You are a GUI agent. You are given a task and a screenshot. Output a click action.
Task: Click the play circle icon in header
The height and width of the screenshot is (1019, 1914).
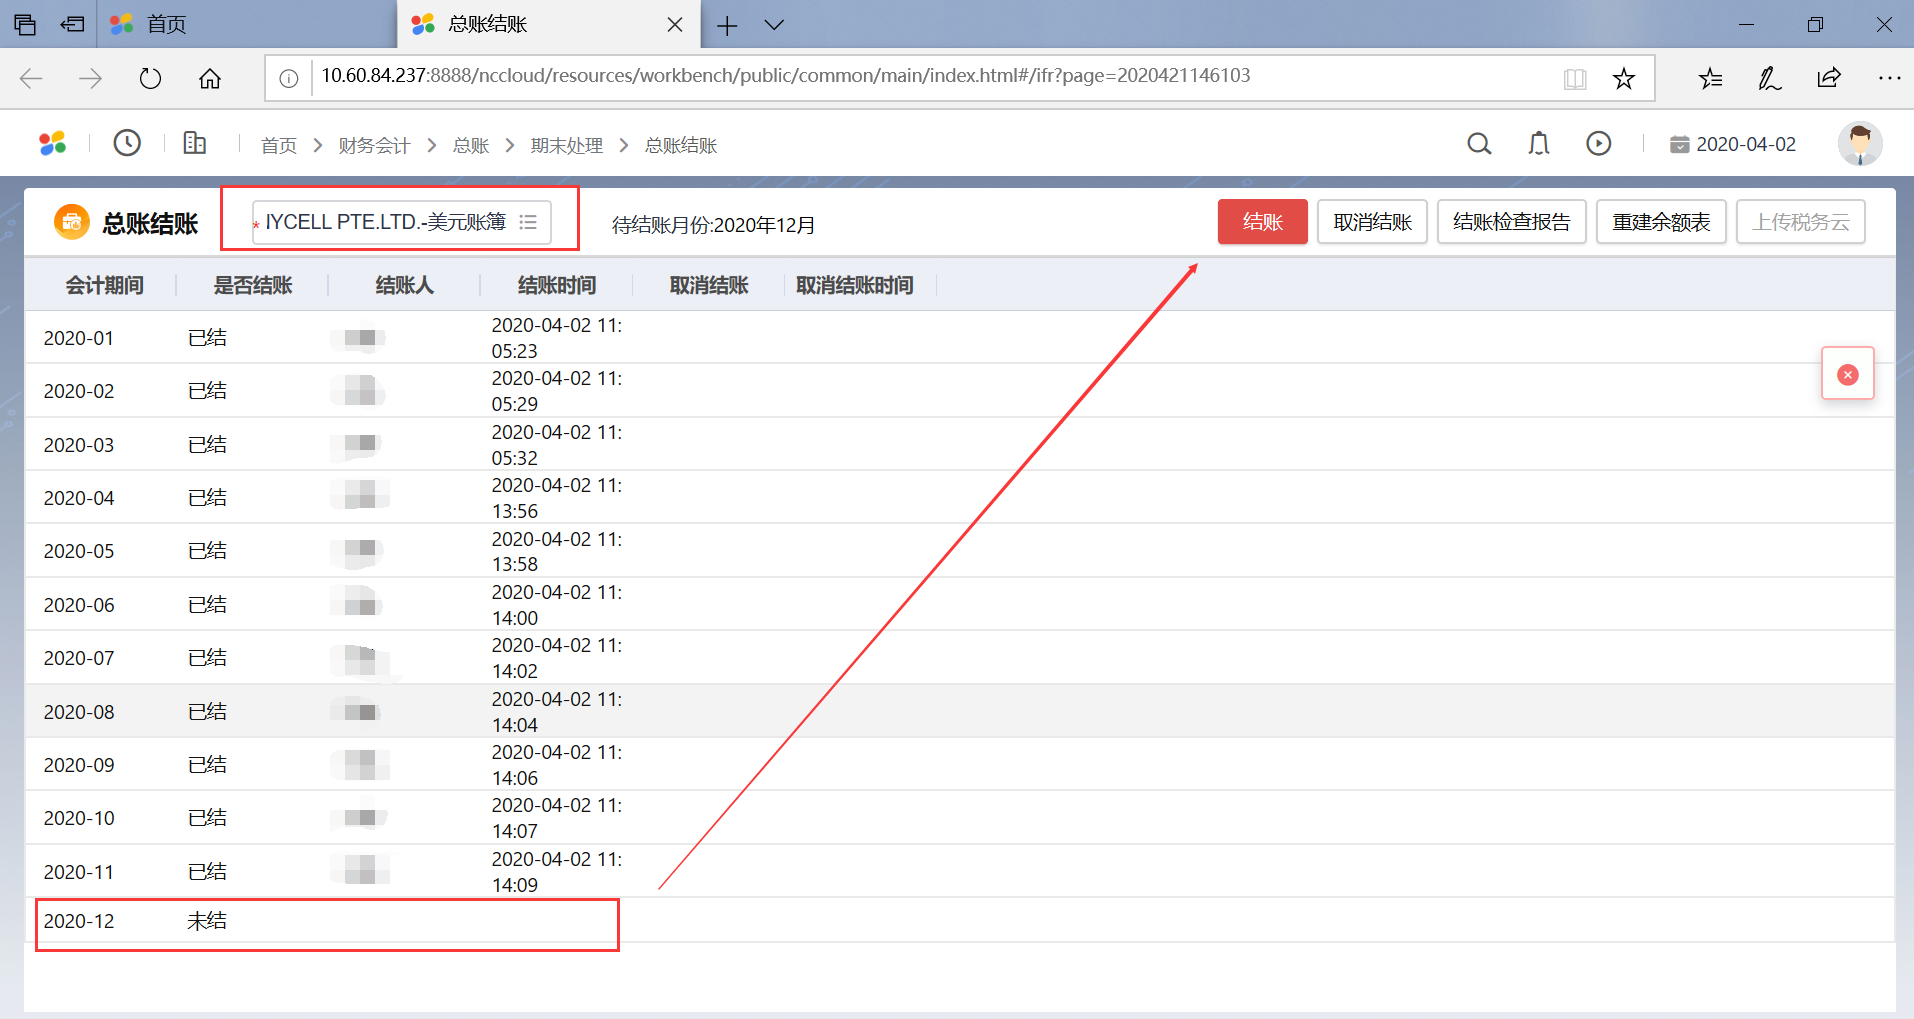(1598, 144)
